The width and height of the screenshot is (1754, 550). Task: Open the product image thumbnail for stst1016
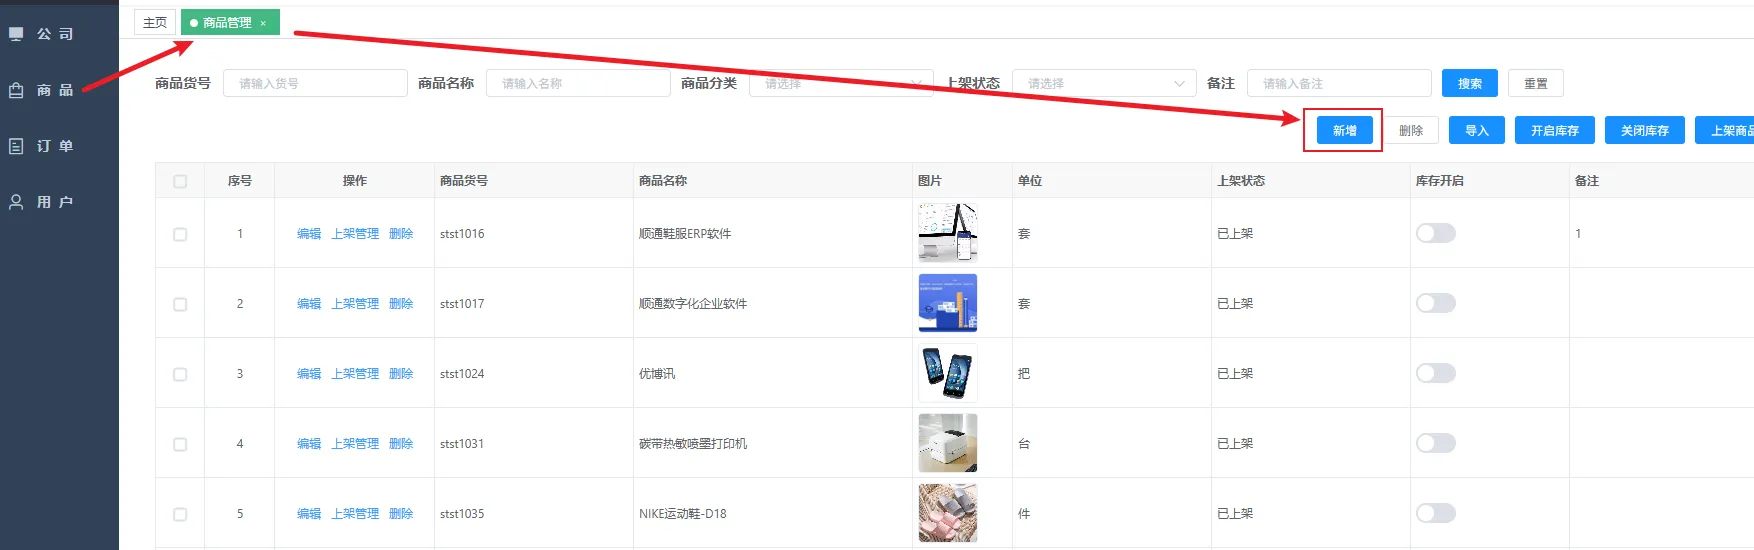947,233
